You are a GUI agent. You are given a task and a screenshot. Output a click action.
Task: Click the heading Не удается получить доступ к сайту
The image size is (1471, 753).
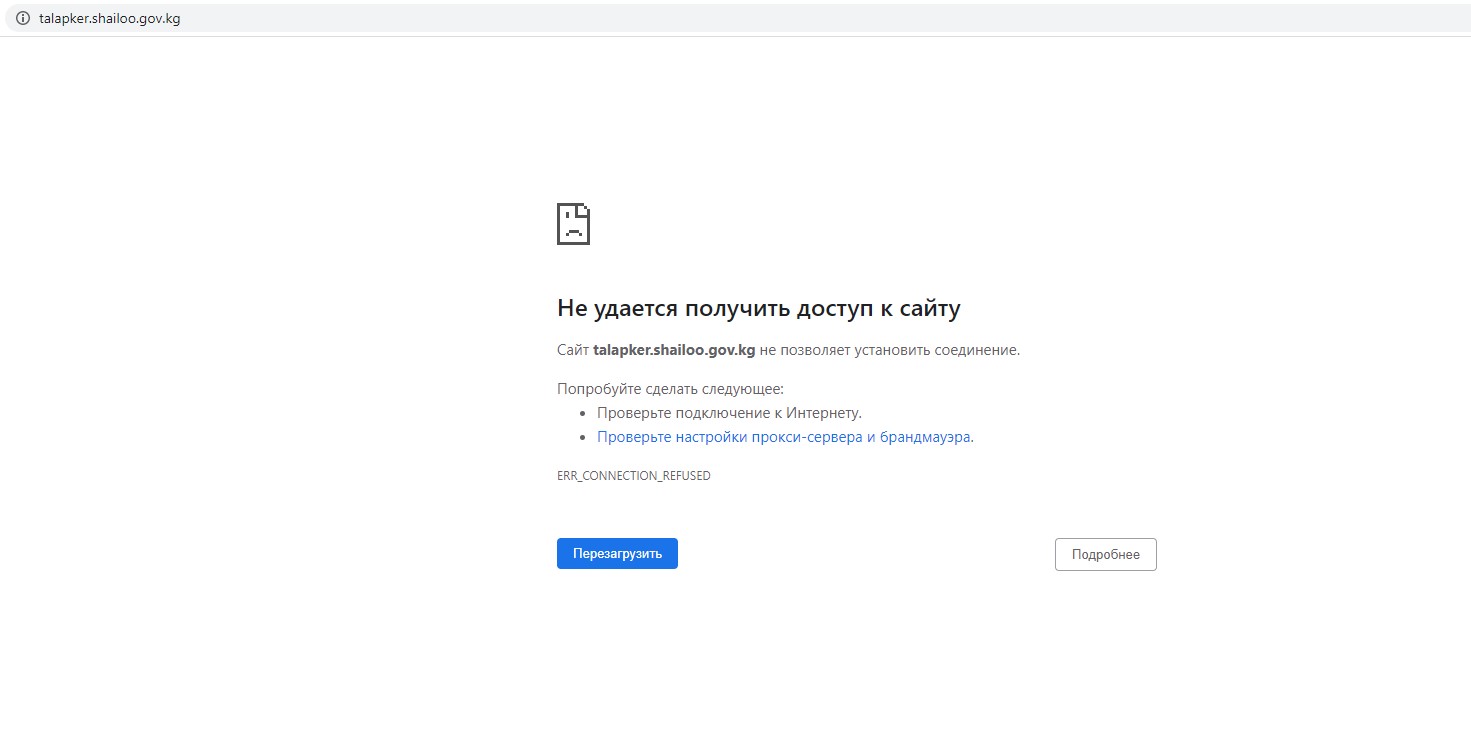click(x=758, y=308)
